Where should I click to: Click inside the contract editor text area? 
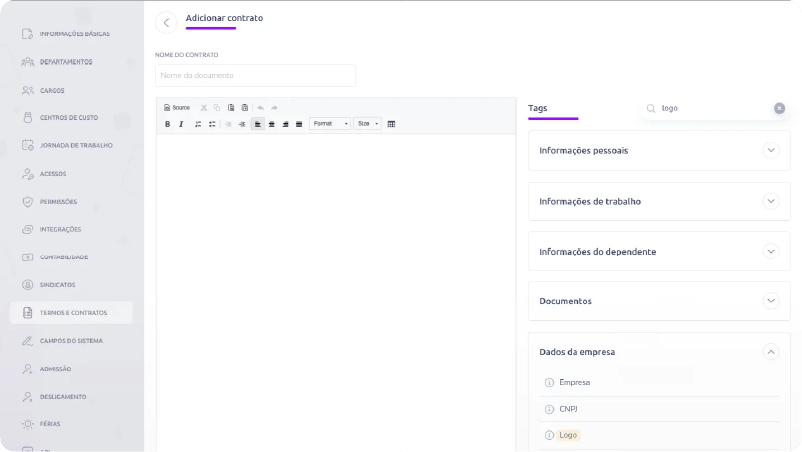click(x=336, y=291)
